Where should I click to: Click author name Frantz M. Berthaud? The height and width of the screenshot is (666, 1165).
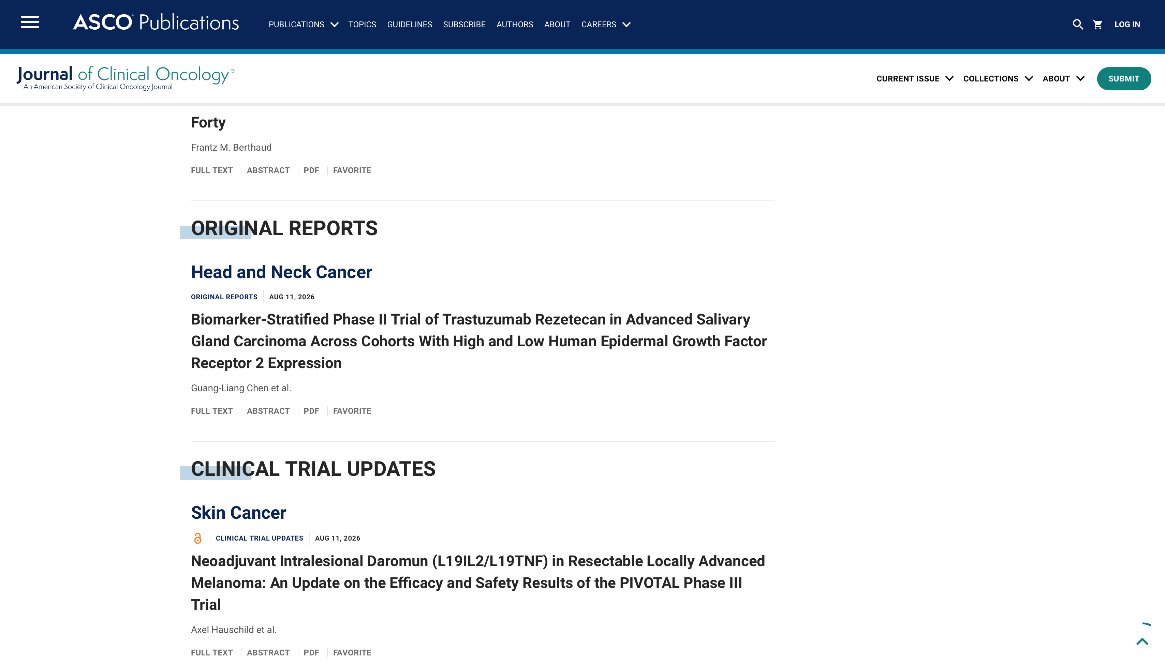tap(231, 148)
